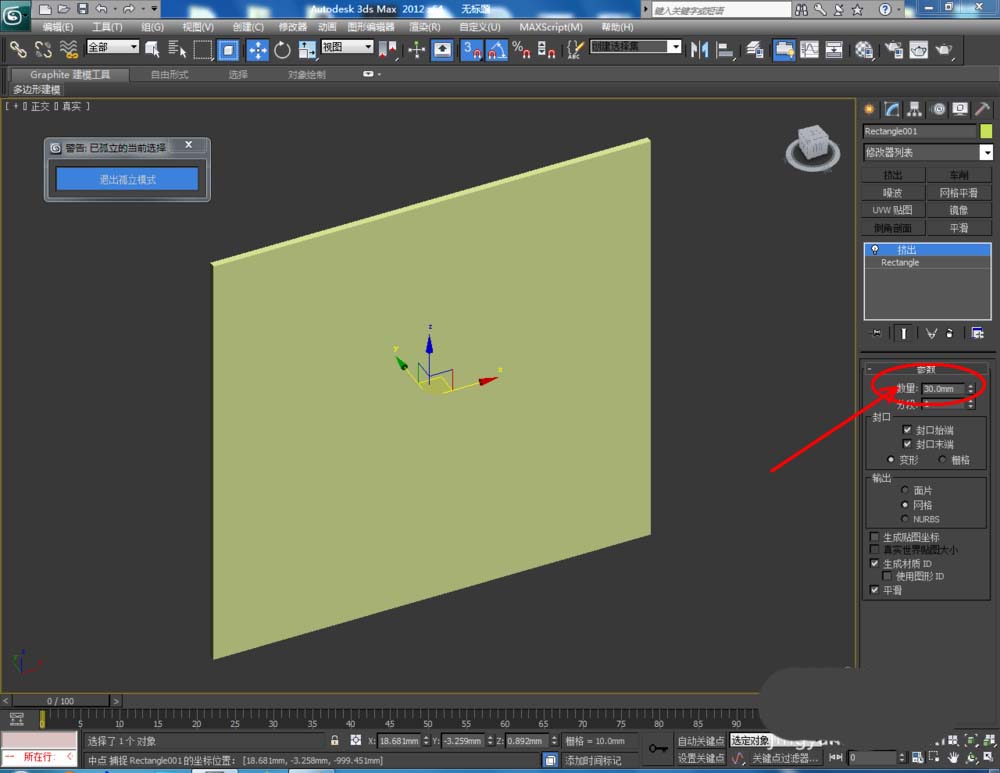Open the 渲染(R) menu

pos(424,27)
